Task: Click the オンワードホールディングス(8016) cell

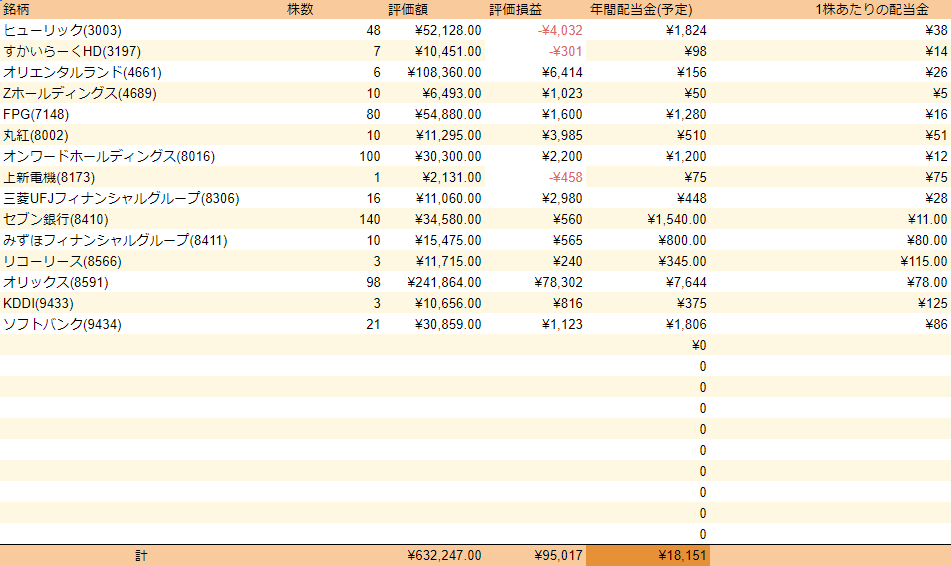Action: (109, 157)
